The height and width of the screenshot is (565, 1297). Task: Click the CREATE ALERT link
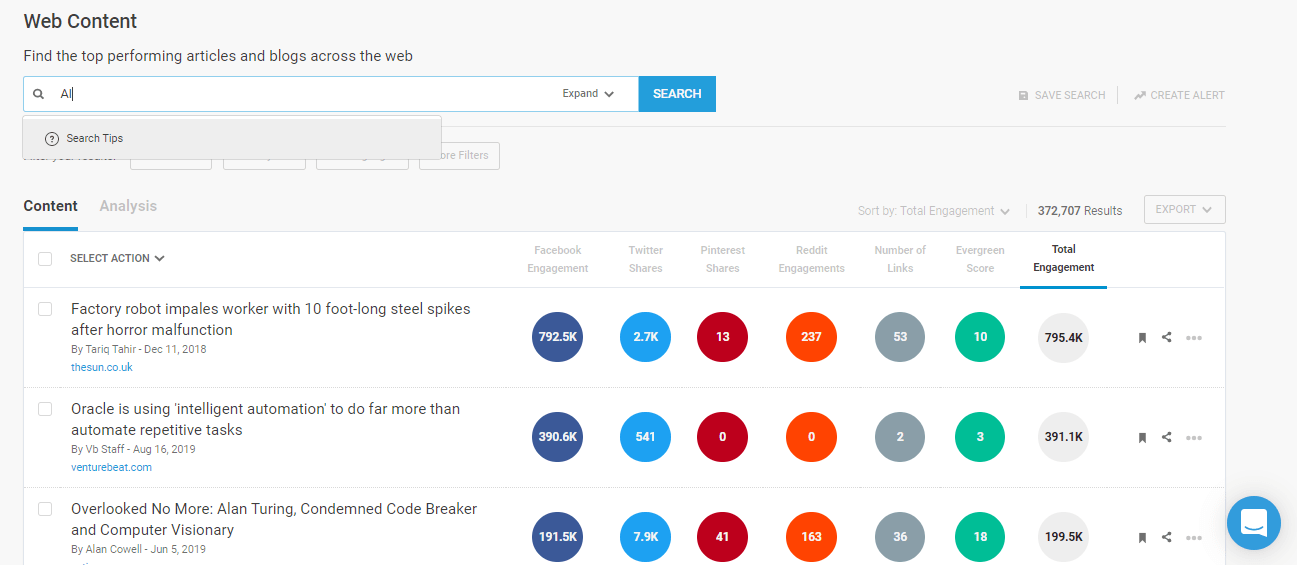pyautogui.click(x=1179, y=96)
